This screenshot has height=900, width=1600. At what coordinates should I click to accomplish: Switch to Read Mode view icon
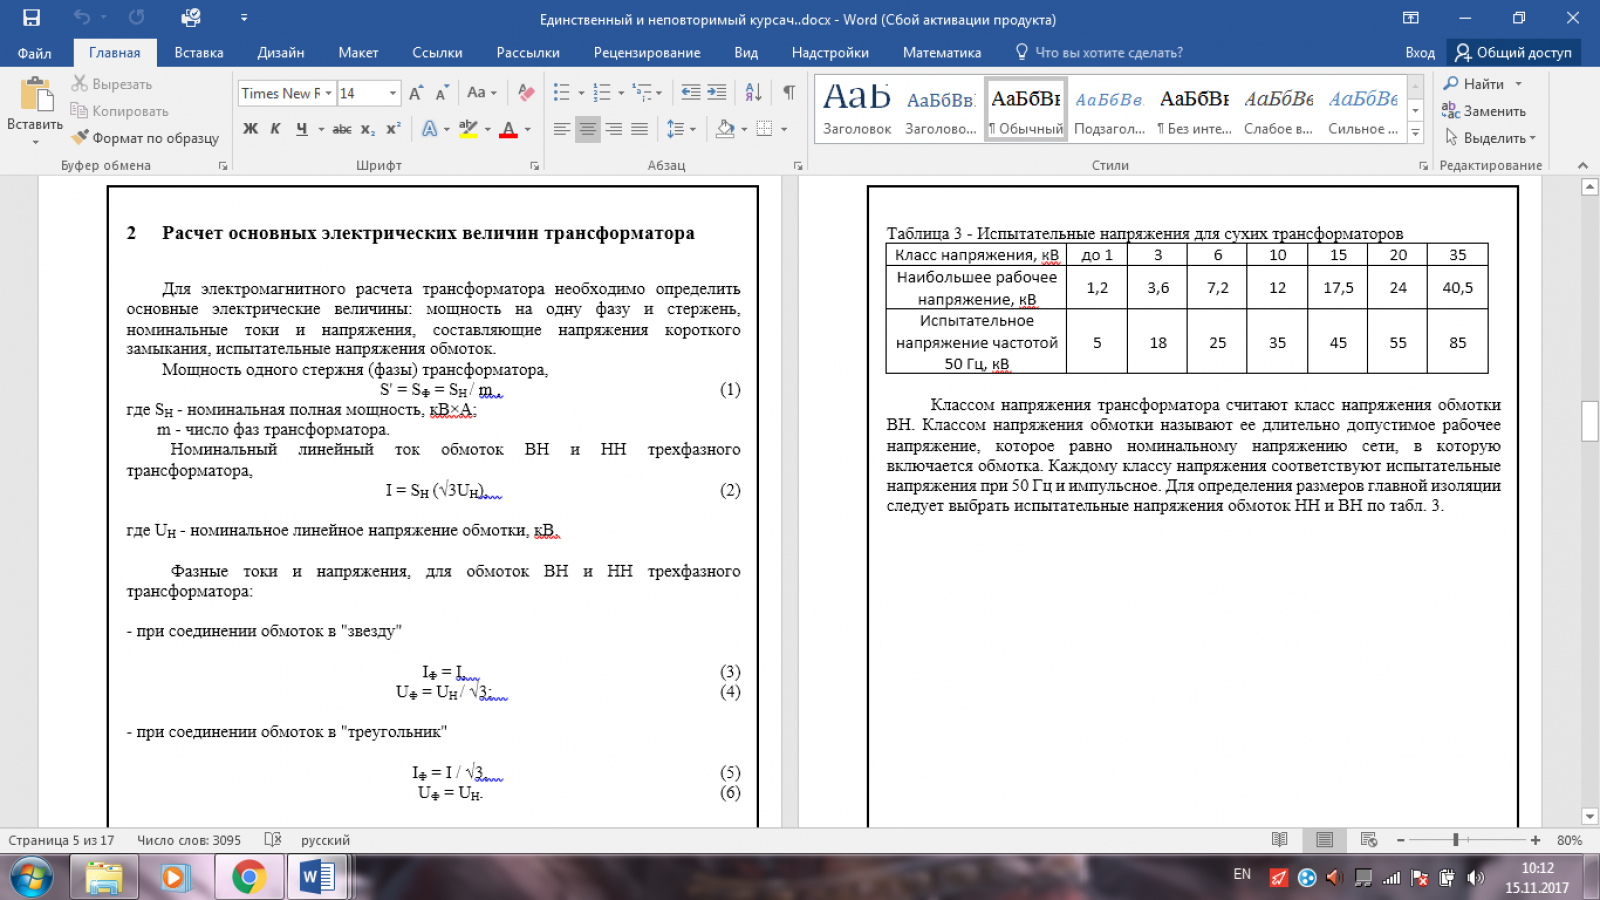pyautogui.click(x=1279, y=840)
